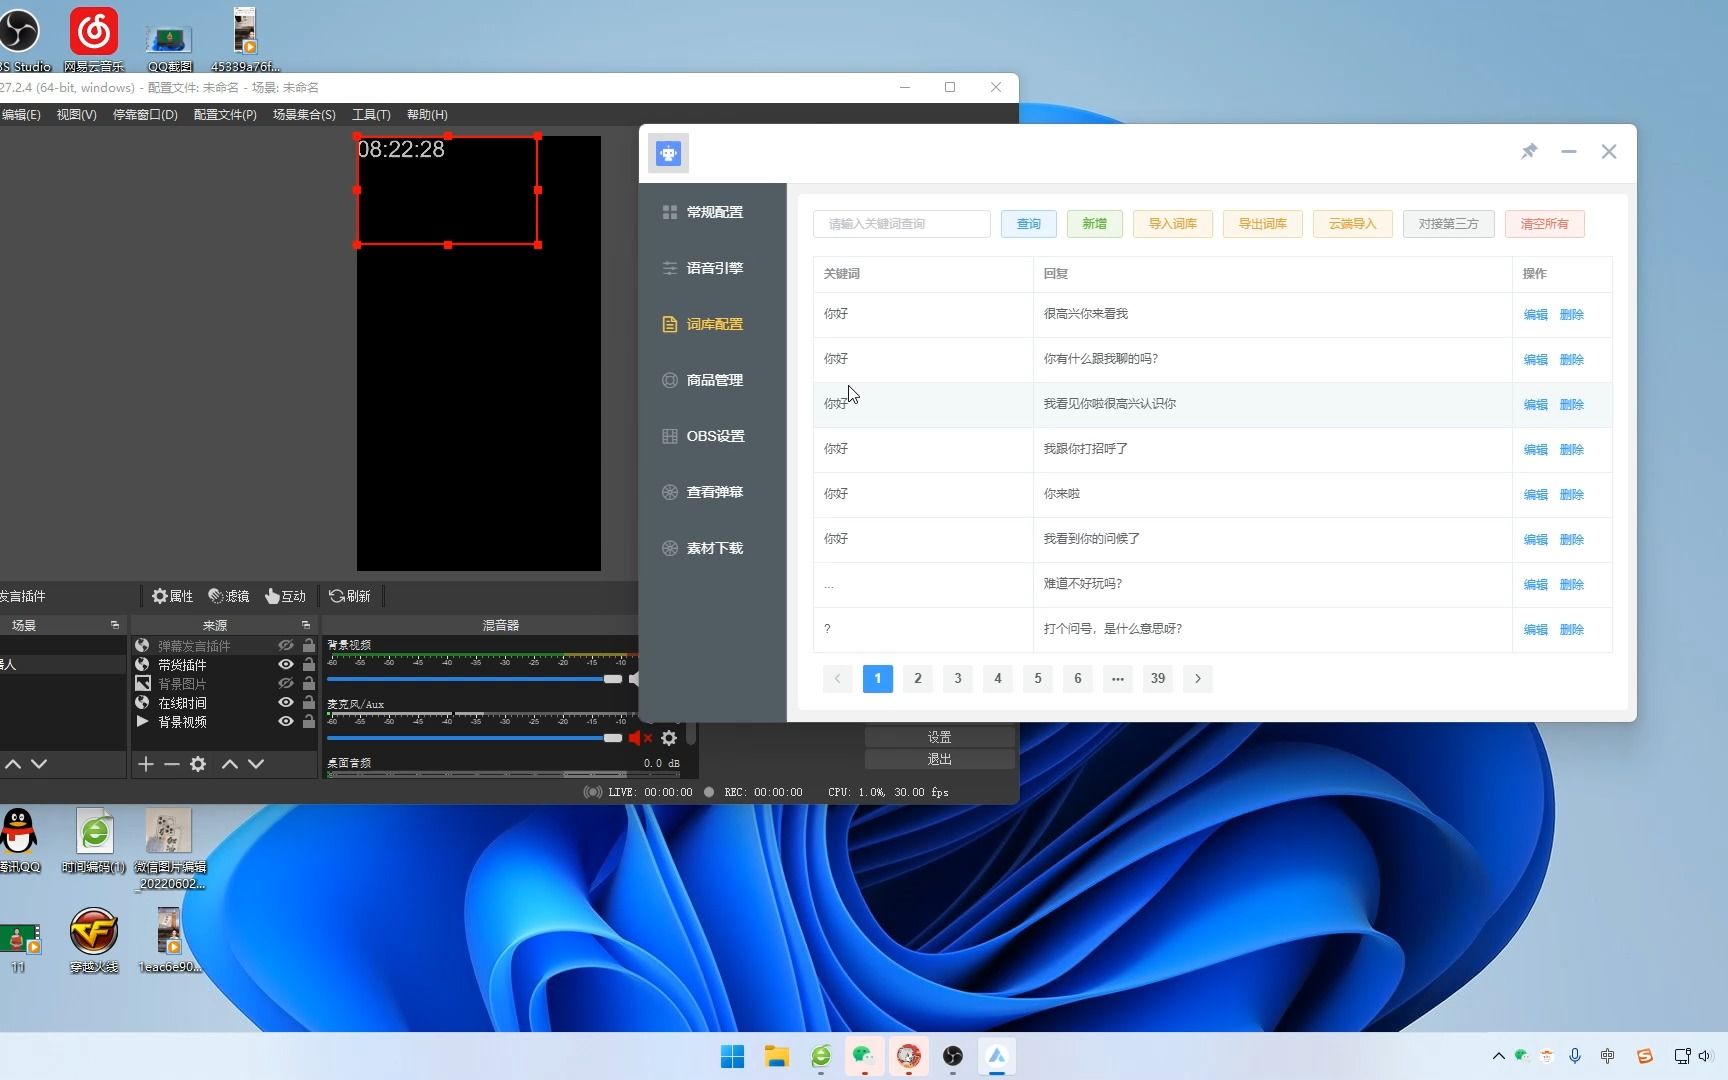The height and width of the screenshot is (1080, 1728).
Task: Open the 帮助(H) menu in OBS
Action: click(427, 114)
